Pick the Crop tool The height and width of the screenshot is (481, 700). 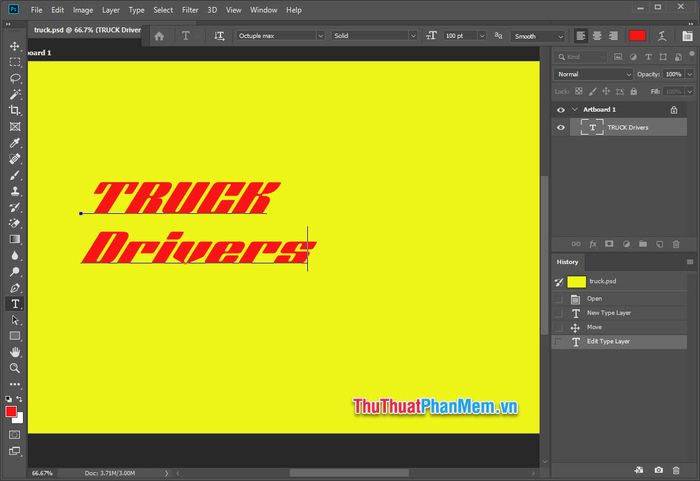click(15, 110)
